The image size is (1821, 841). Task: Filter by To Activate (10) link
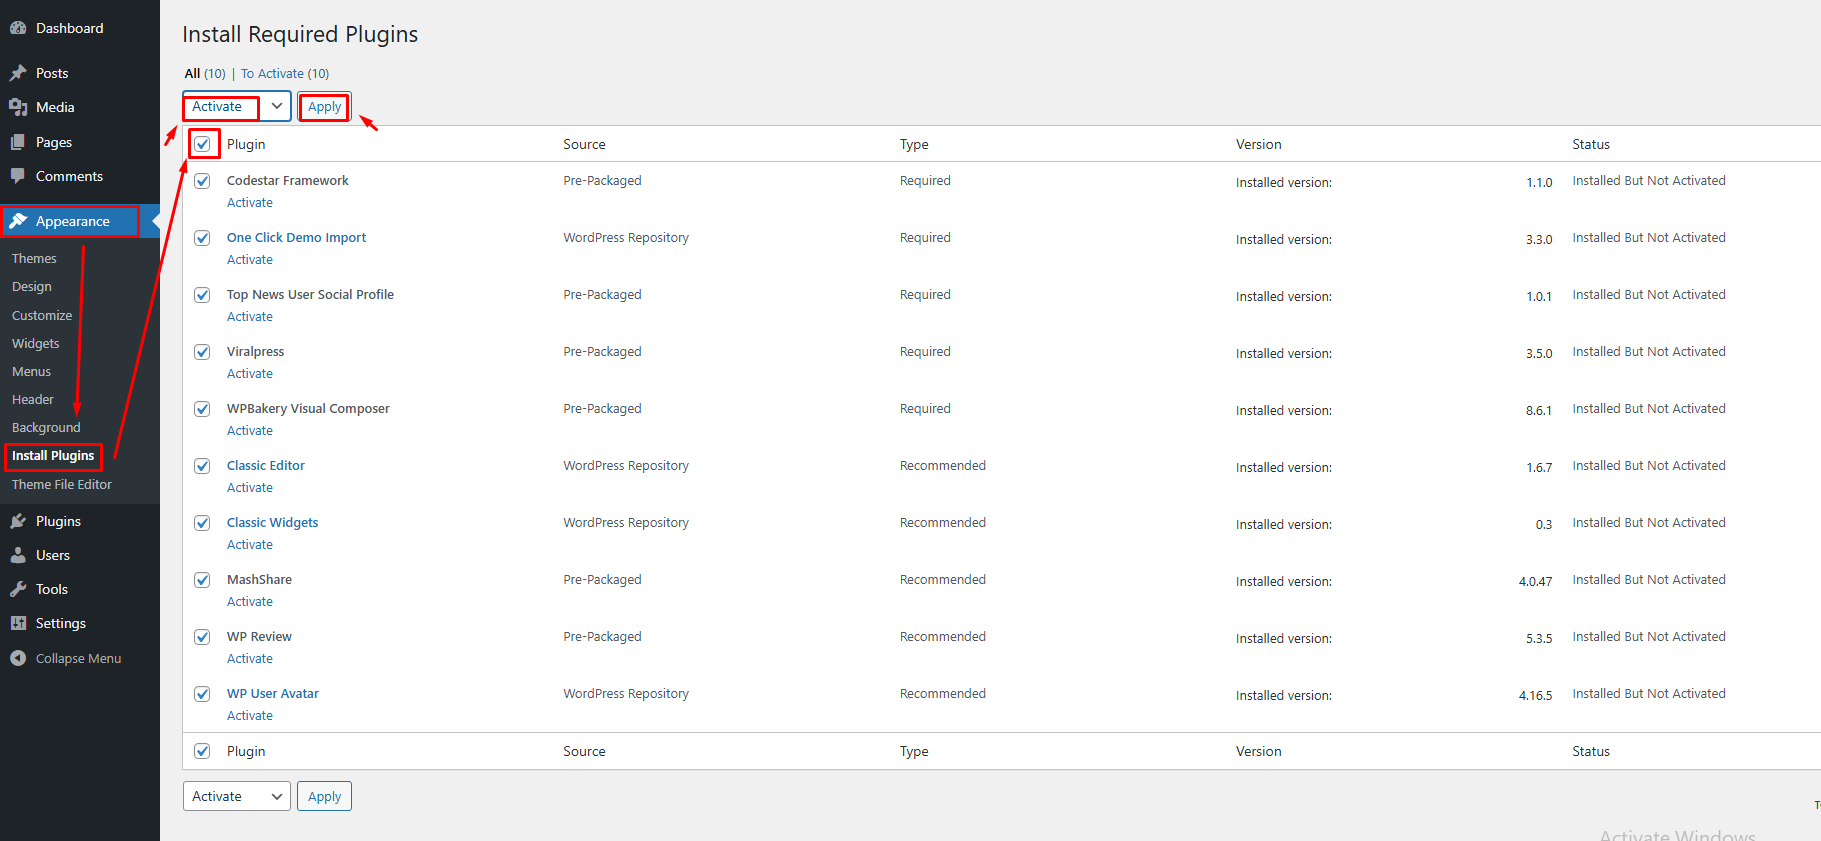click(285, 73)
